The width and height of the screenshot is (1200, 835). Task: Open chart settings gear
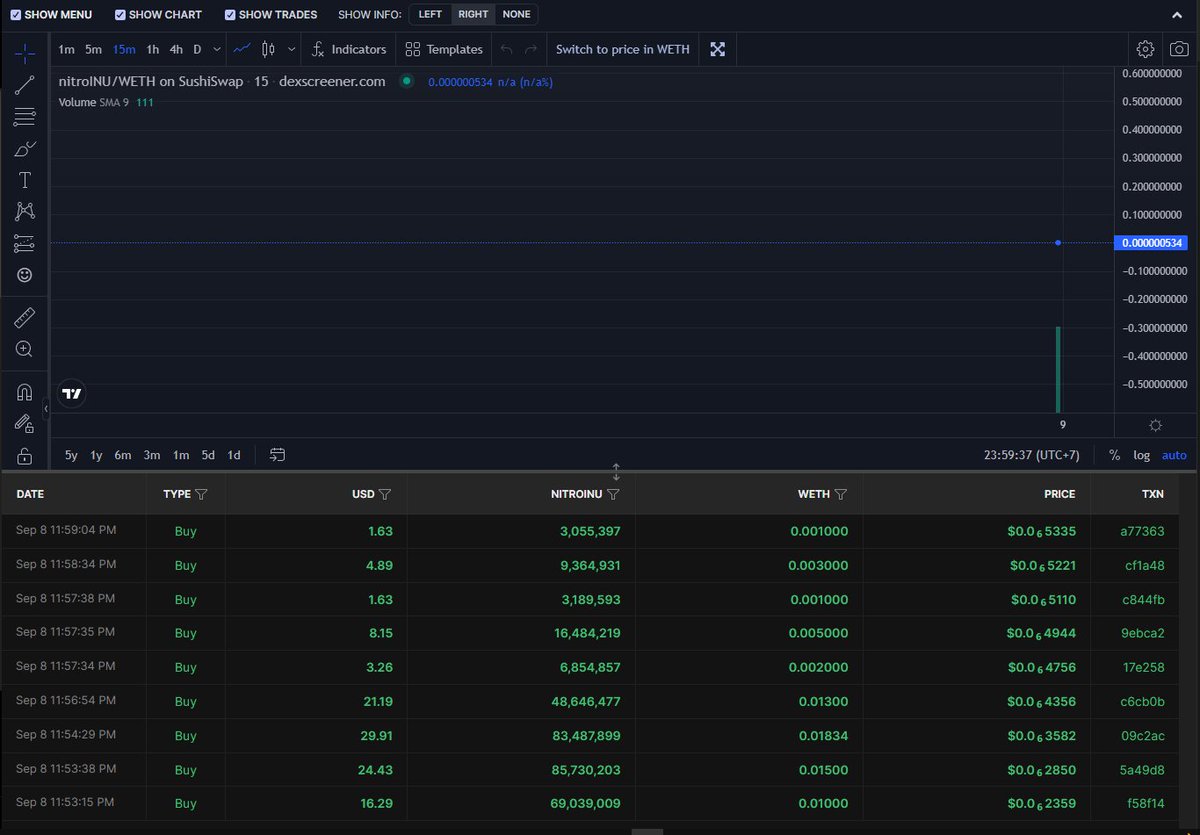[x=1146, y=49]
